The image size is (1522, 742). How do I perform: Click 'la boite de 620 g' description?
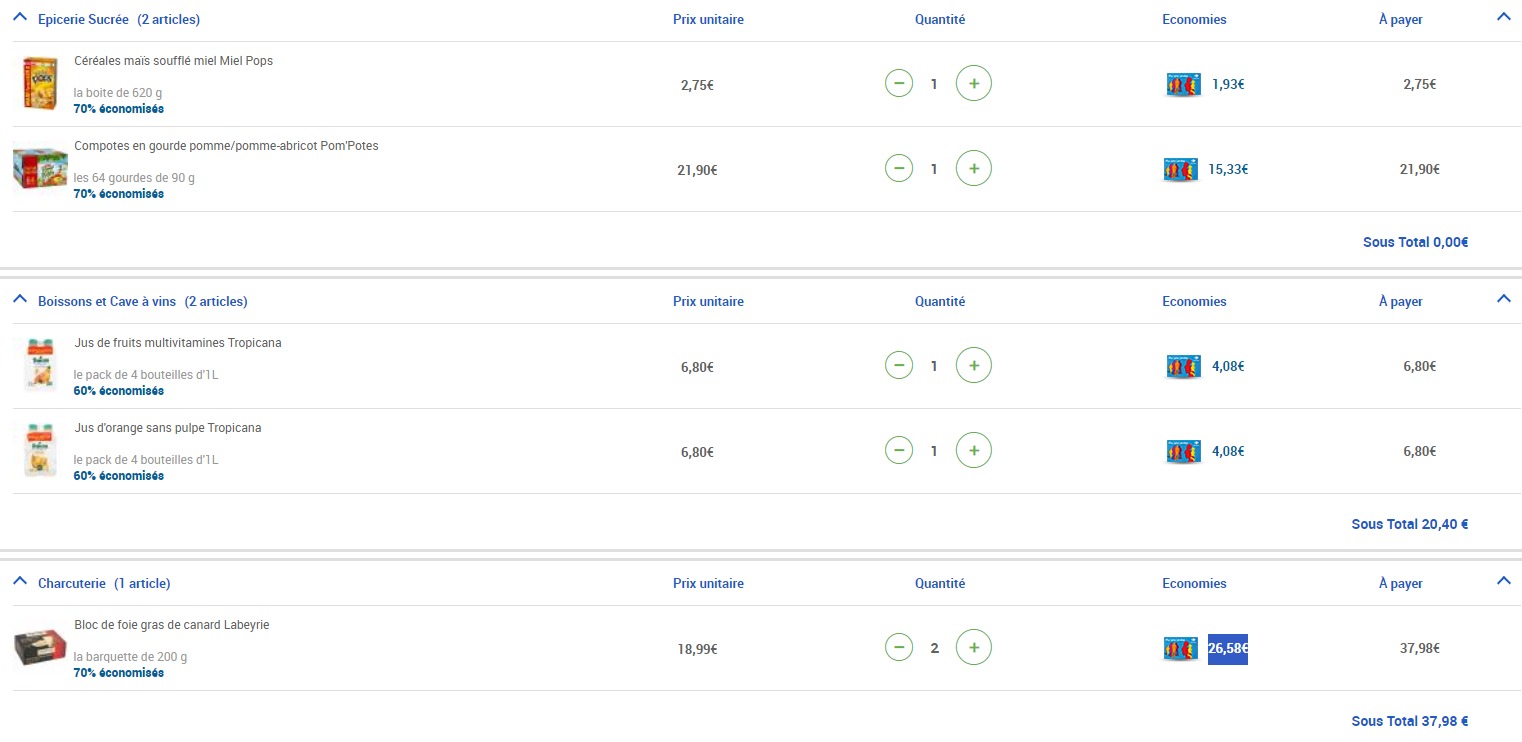(x=118, y=93)
